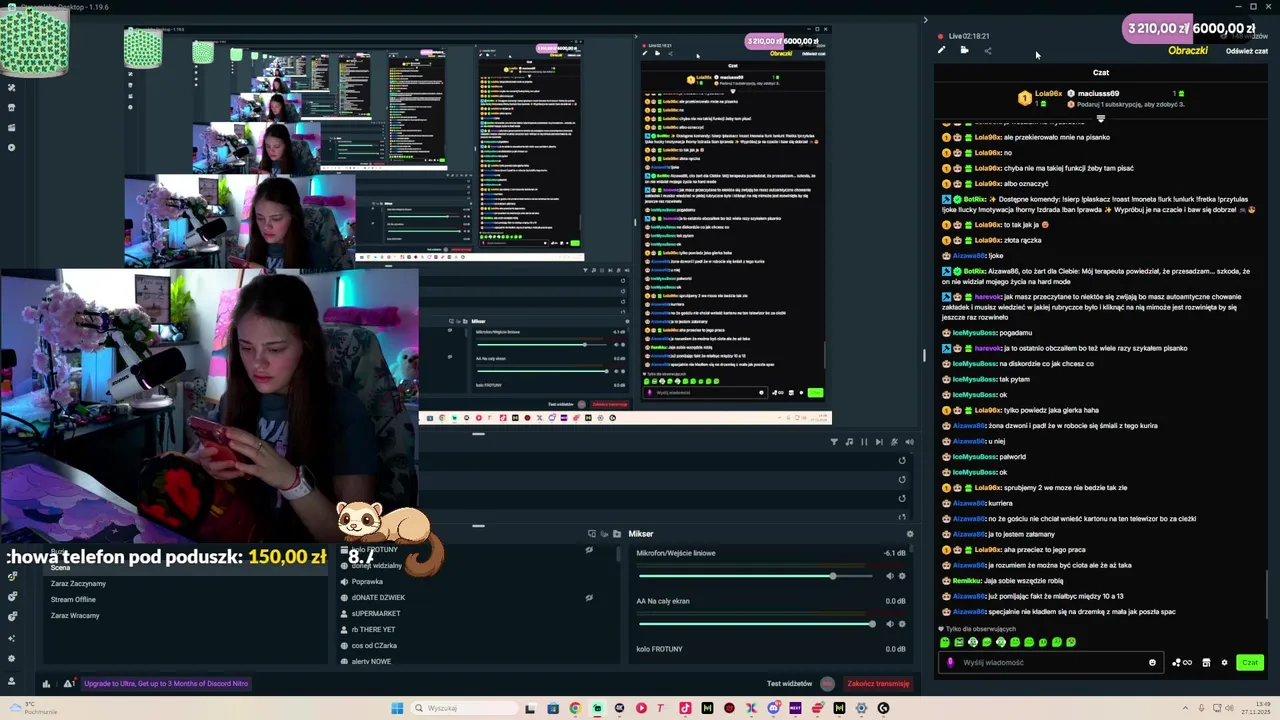Open Mikrofon/Wejście liniowe gear settings
This screenshot has width=1280, height=720.
tap(902, 576)
